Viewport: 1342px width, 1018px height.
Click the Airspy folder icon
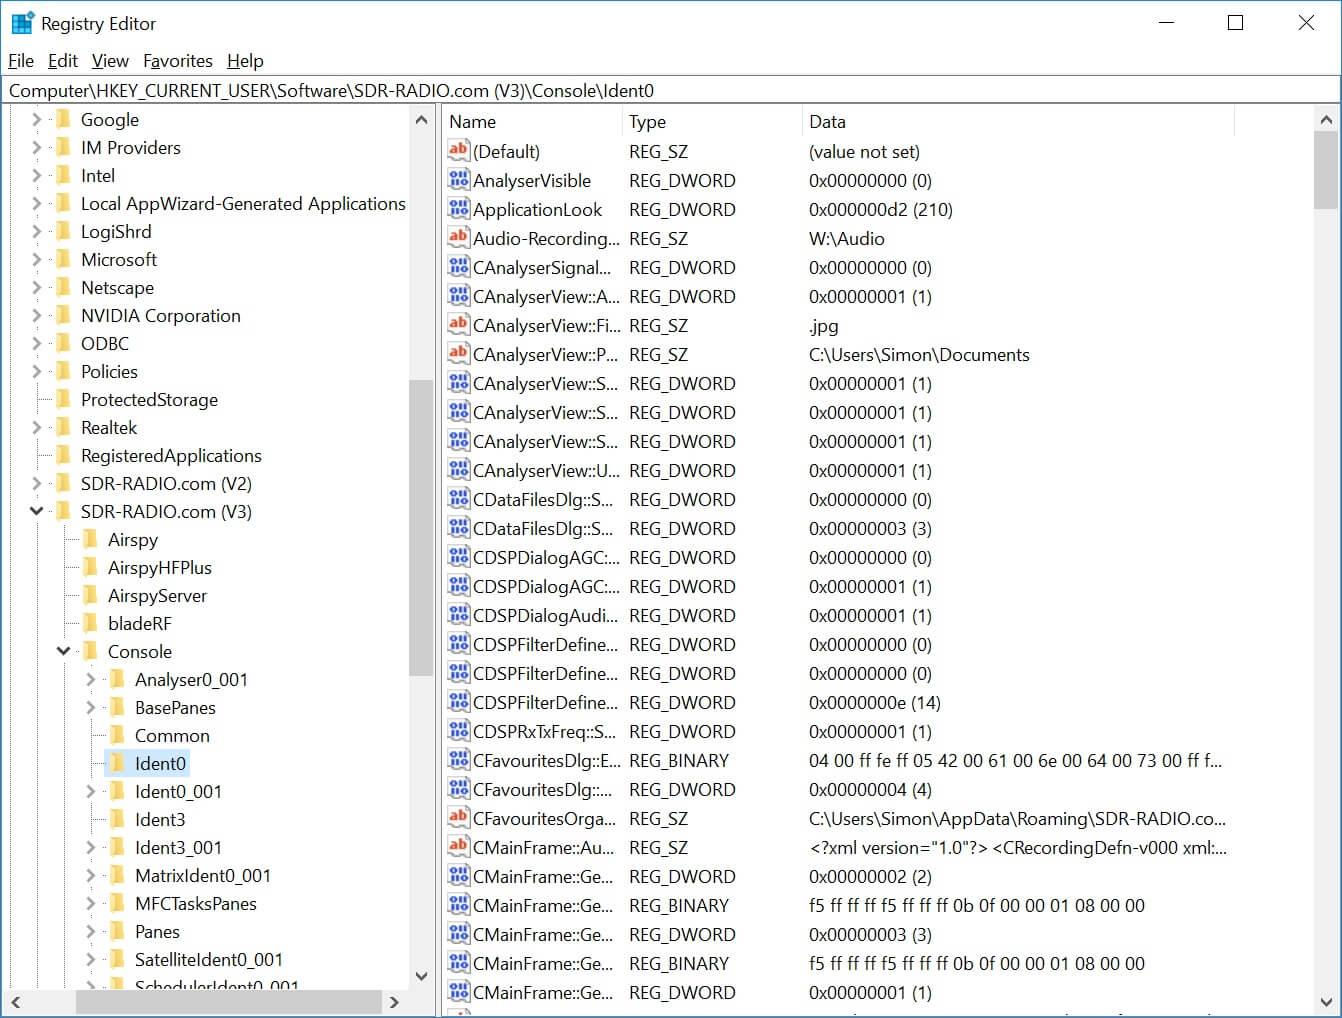point(91,540)
